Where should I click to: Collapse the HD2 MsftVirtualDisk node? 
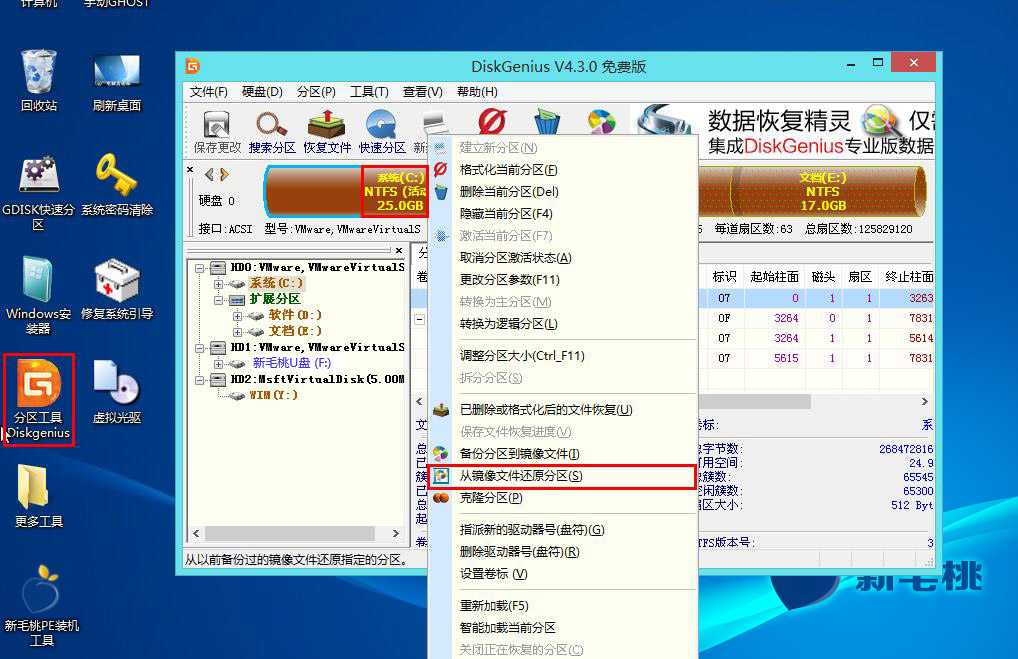coord(200,379)
